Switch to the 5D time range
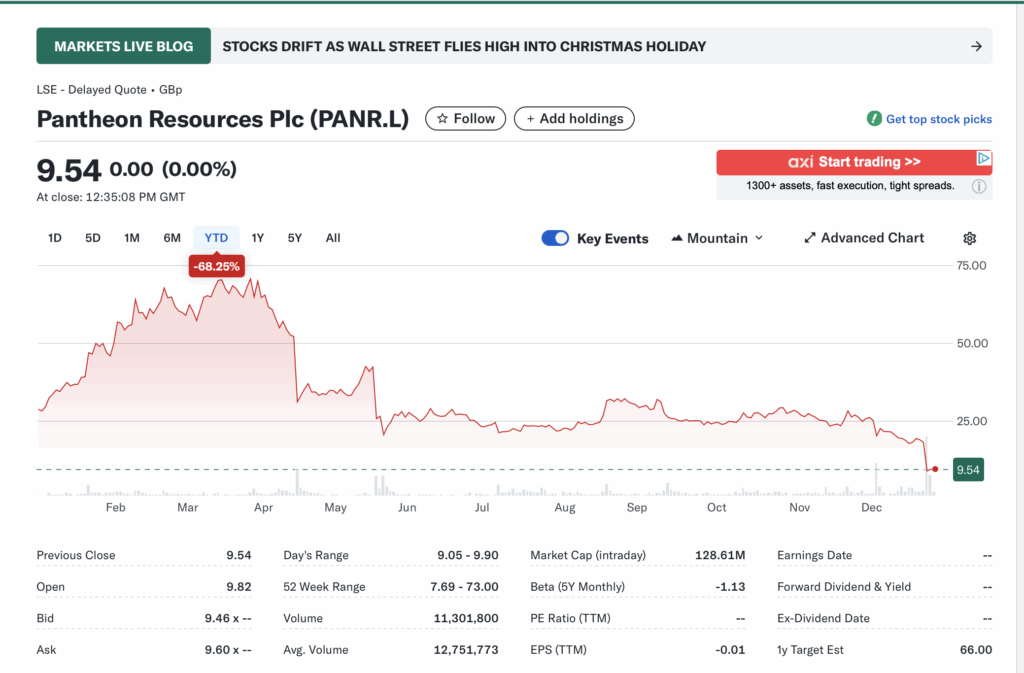 tap(91, 238)
